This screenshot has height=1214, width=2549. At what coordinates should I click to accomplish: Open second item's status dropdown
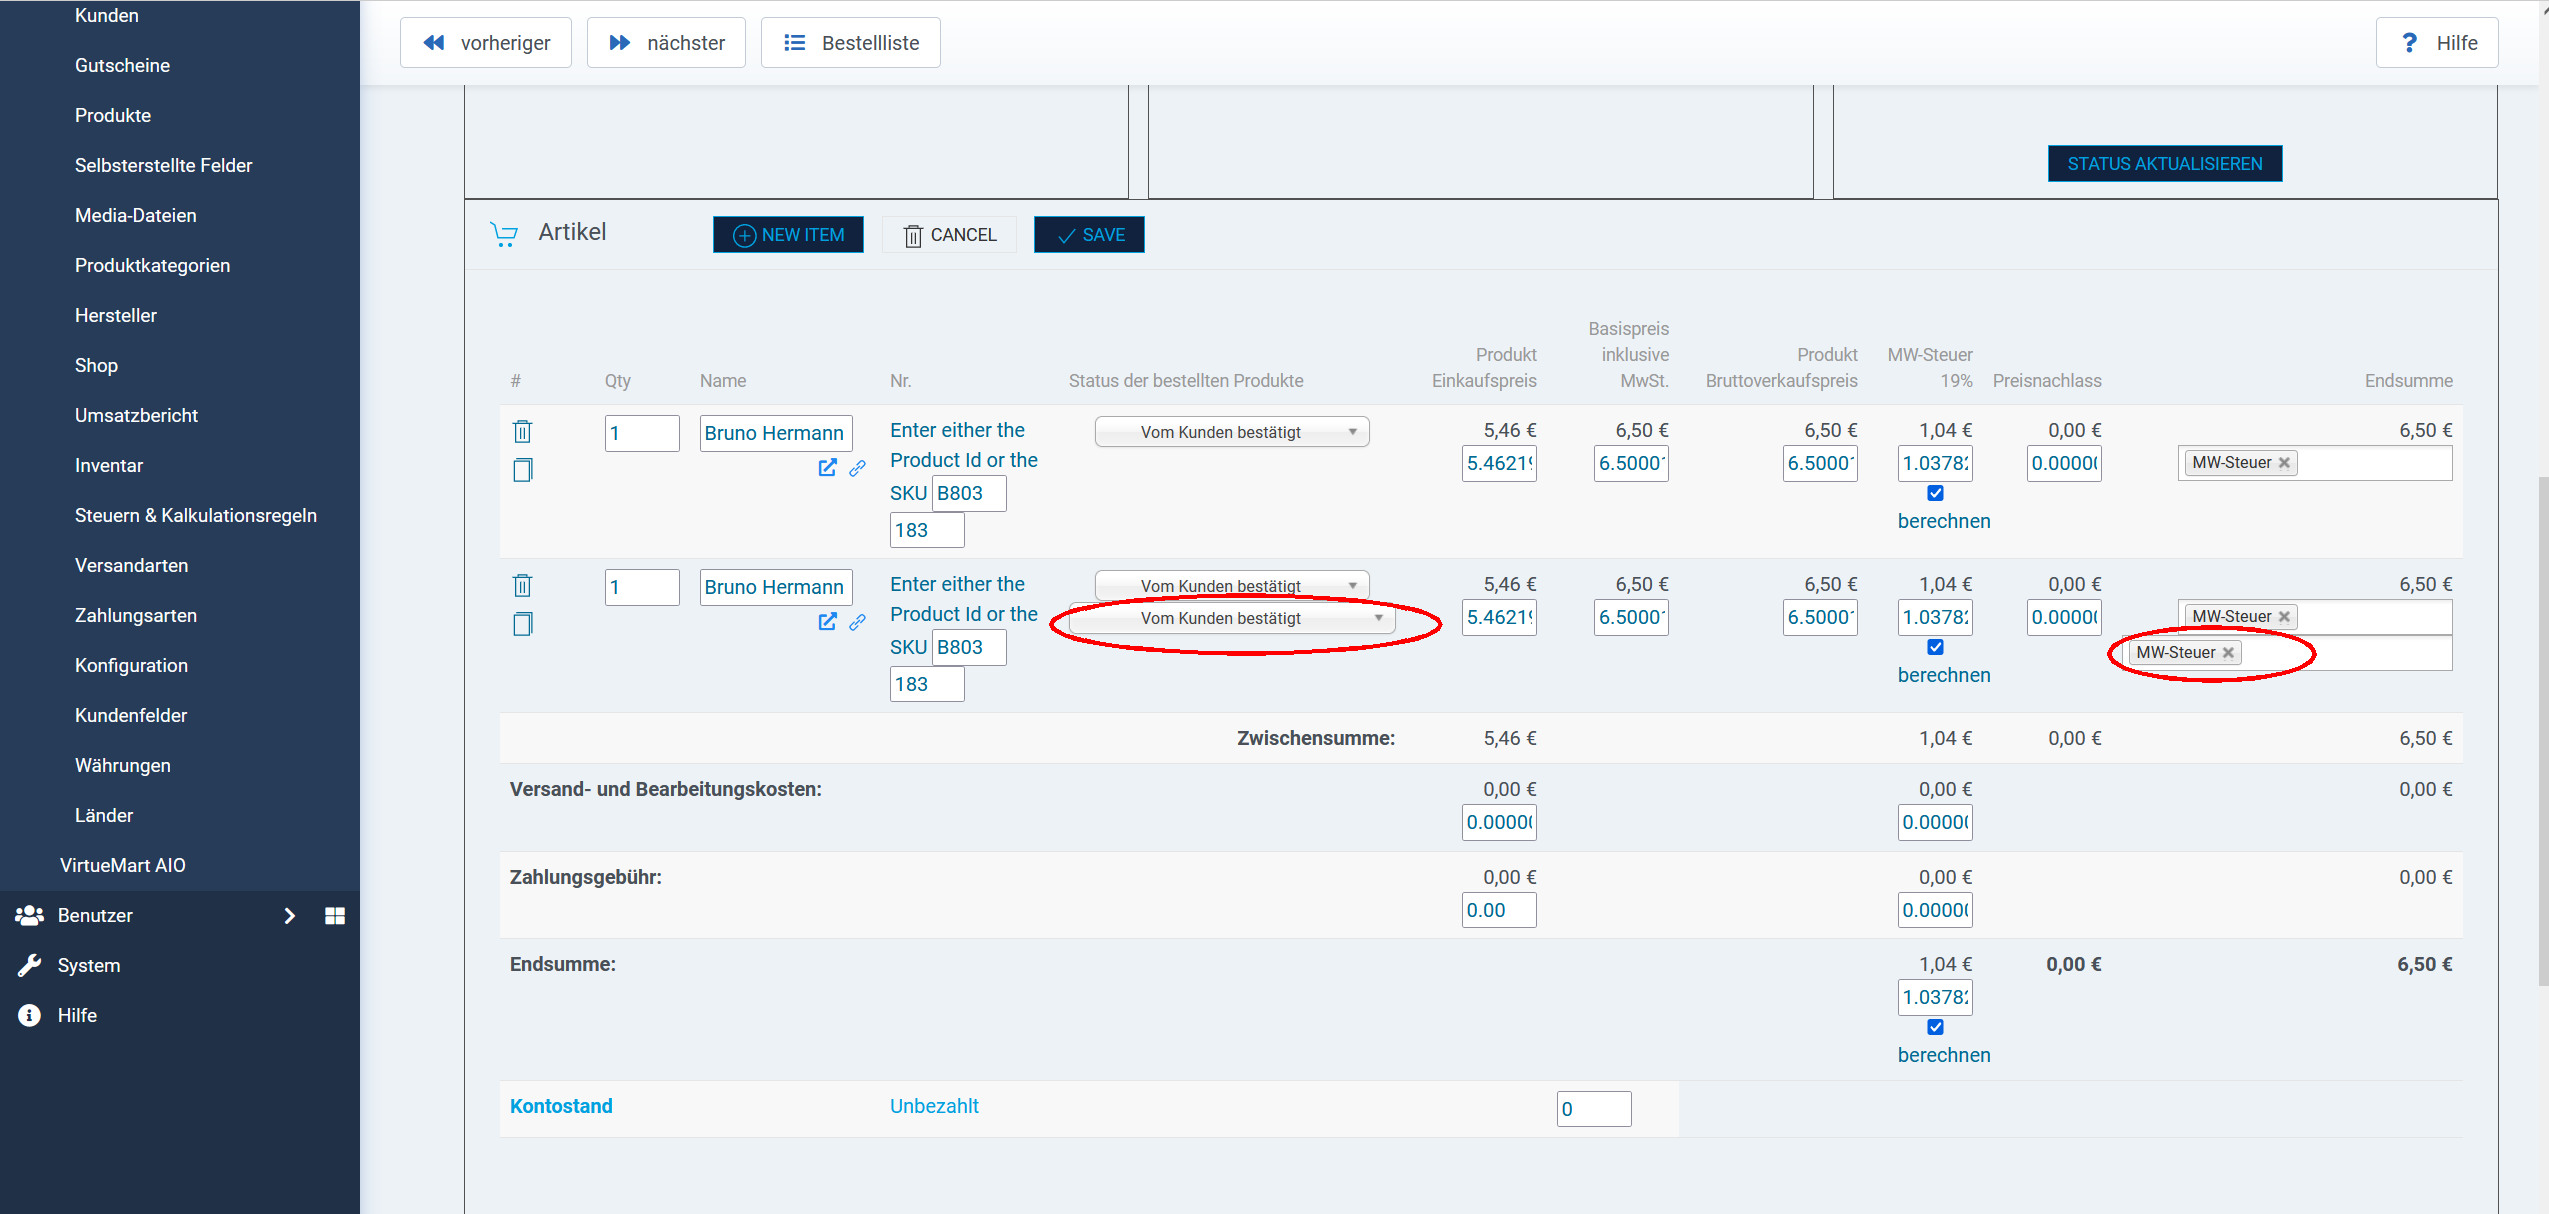(x=1231, y=585)
